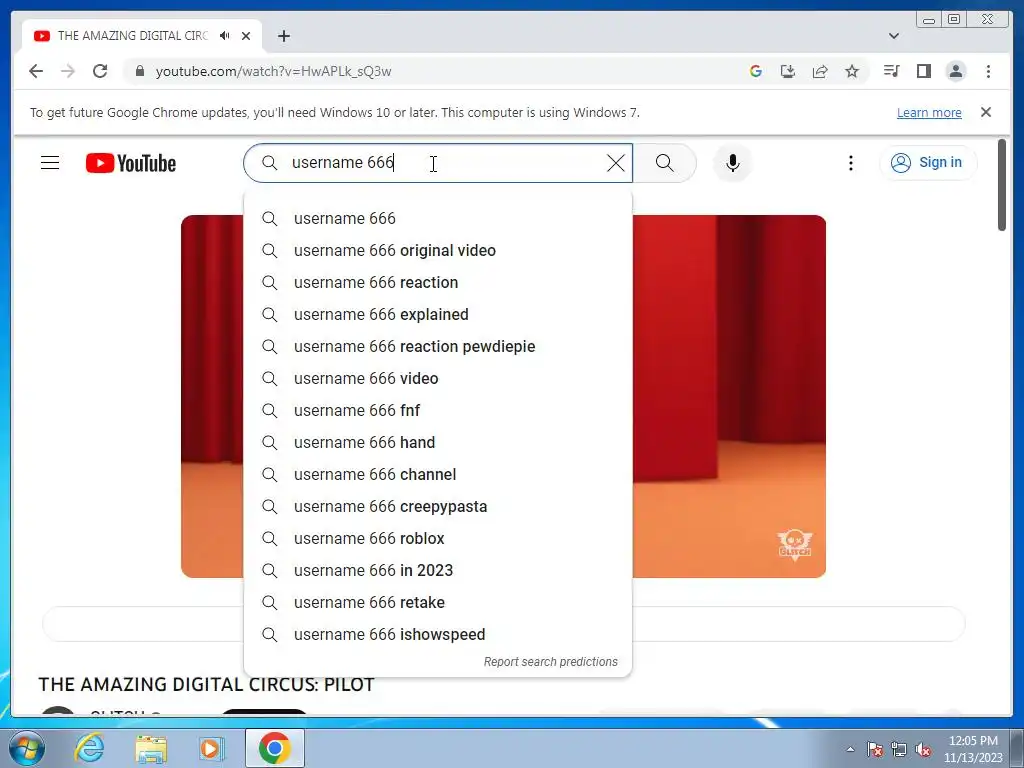Open media controls in Chrome toolbar
1024x768 pixels.
(x=891, y=71)
